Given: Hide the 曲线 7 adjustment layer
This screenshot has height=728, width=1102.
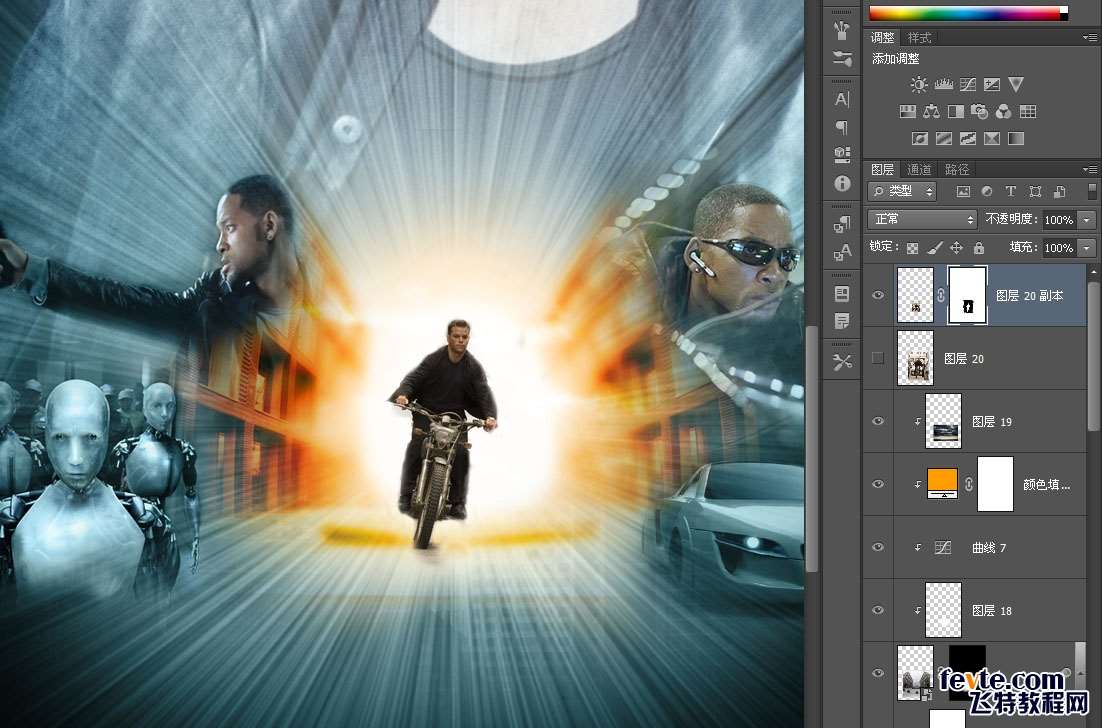Looking at the screenshot, I should coord(878,547).
